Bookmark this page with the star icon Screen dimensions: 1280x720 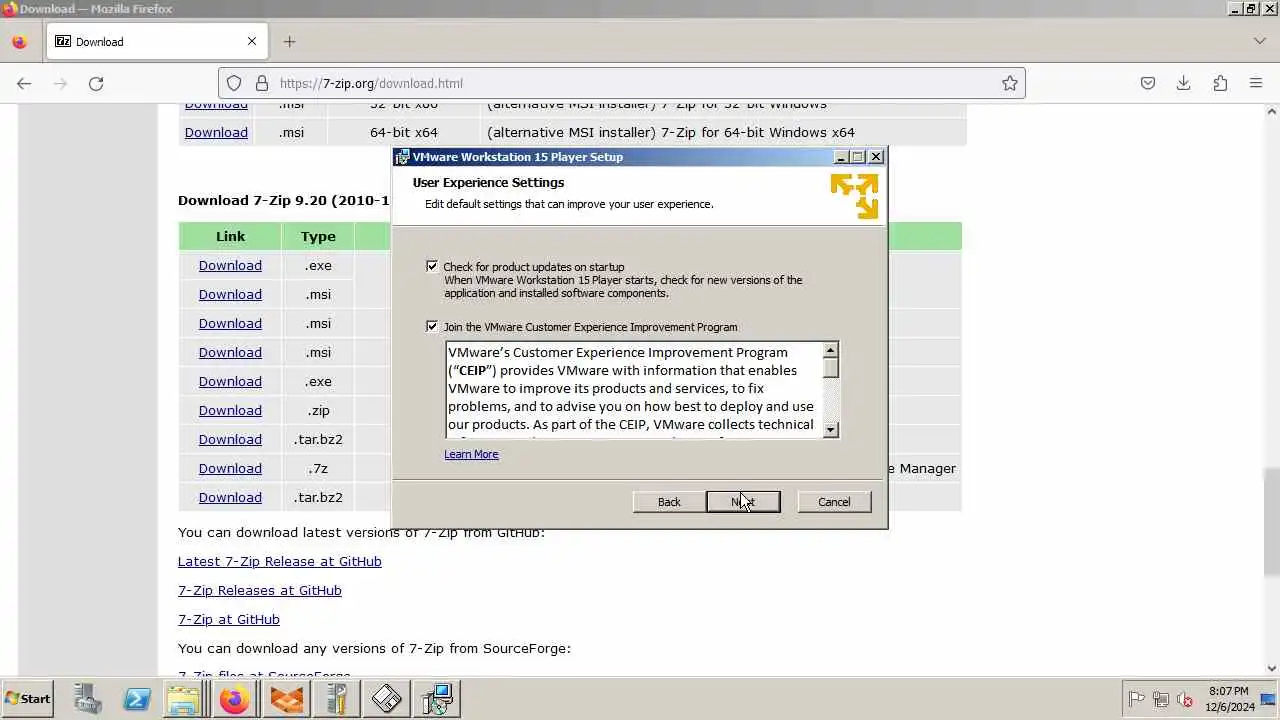(x=1010, y=83)
